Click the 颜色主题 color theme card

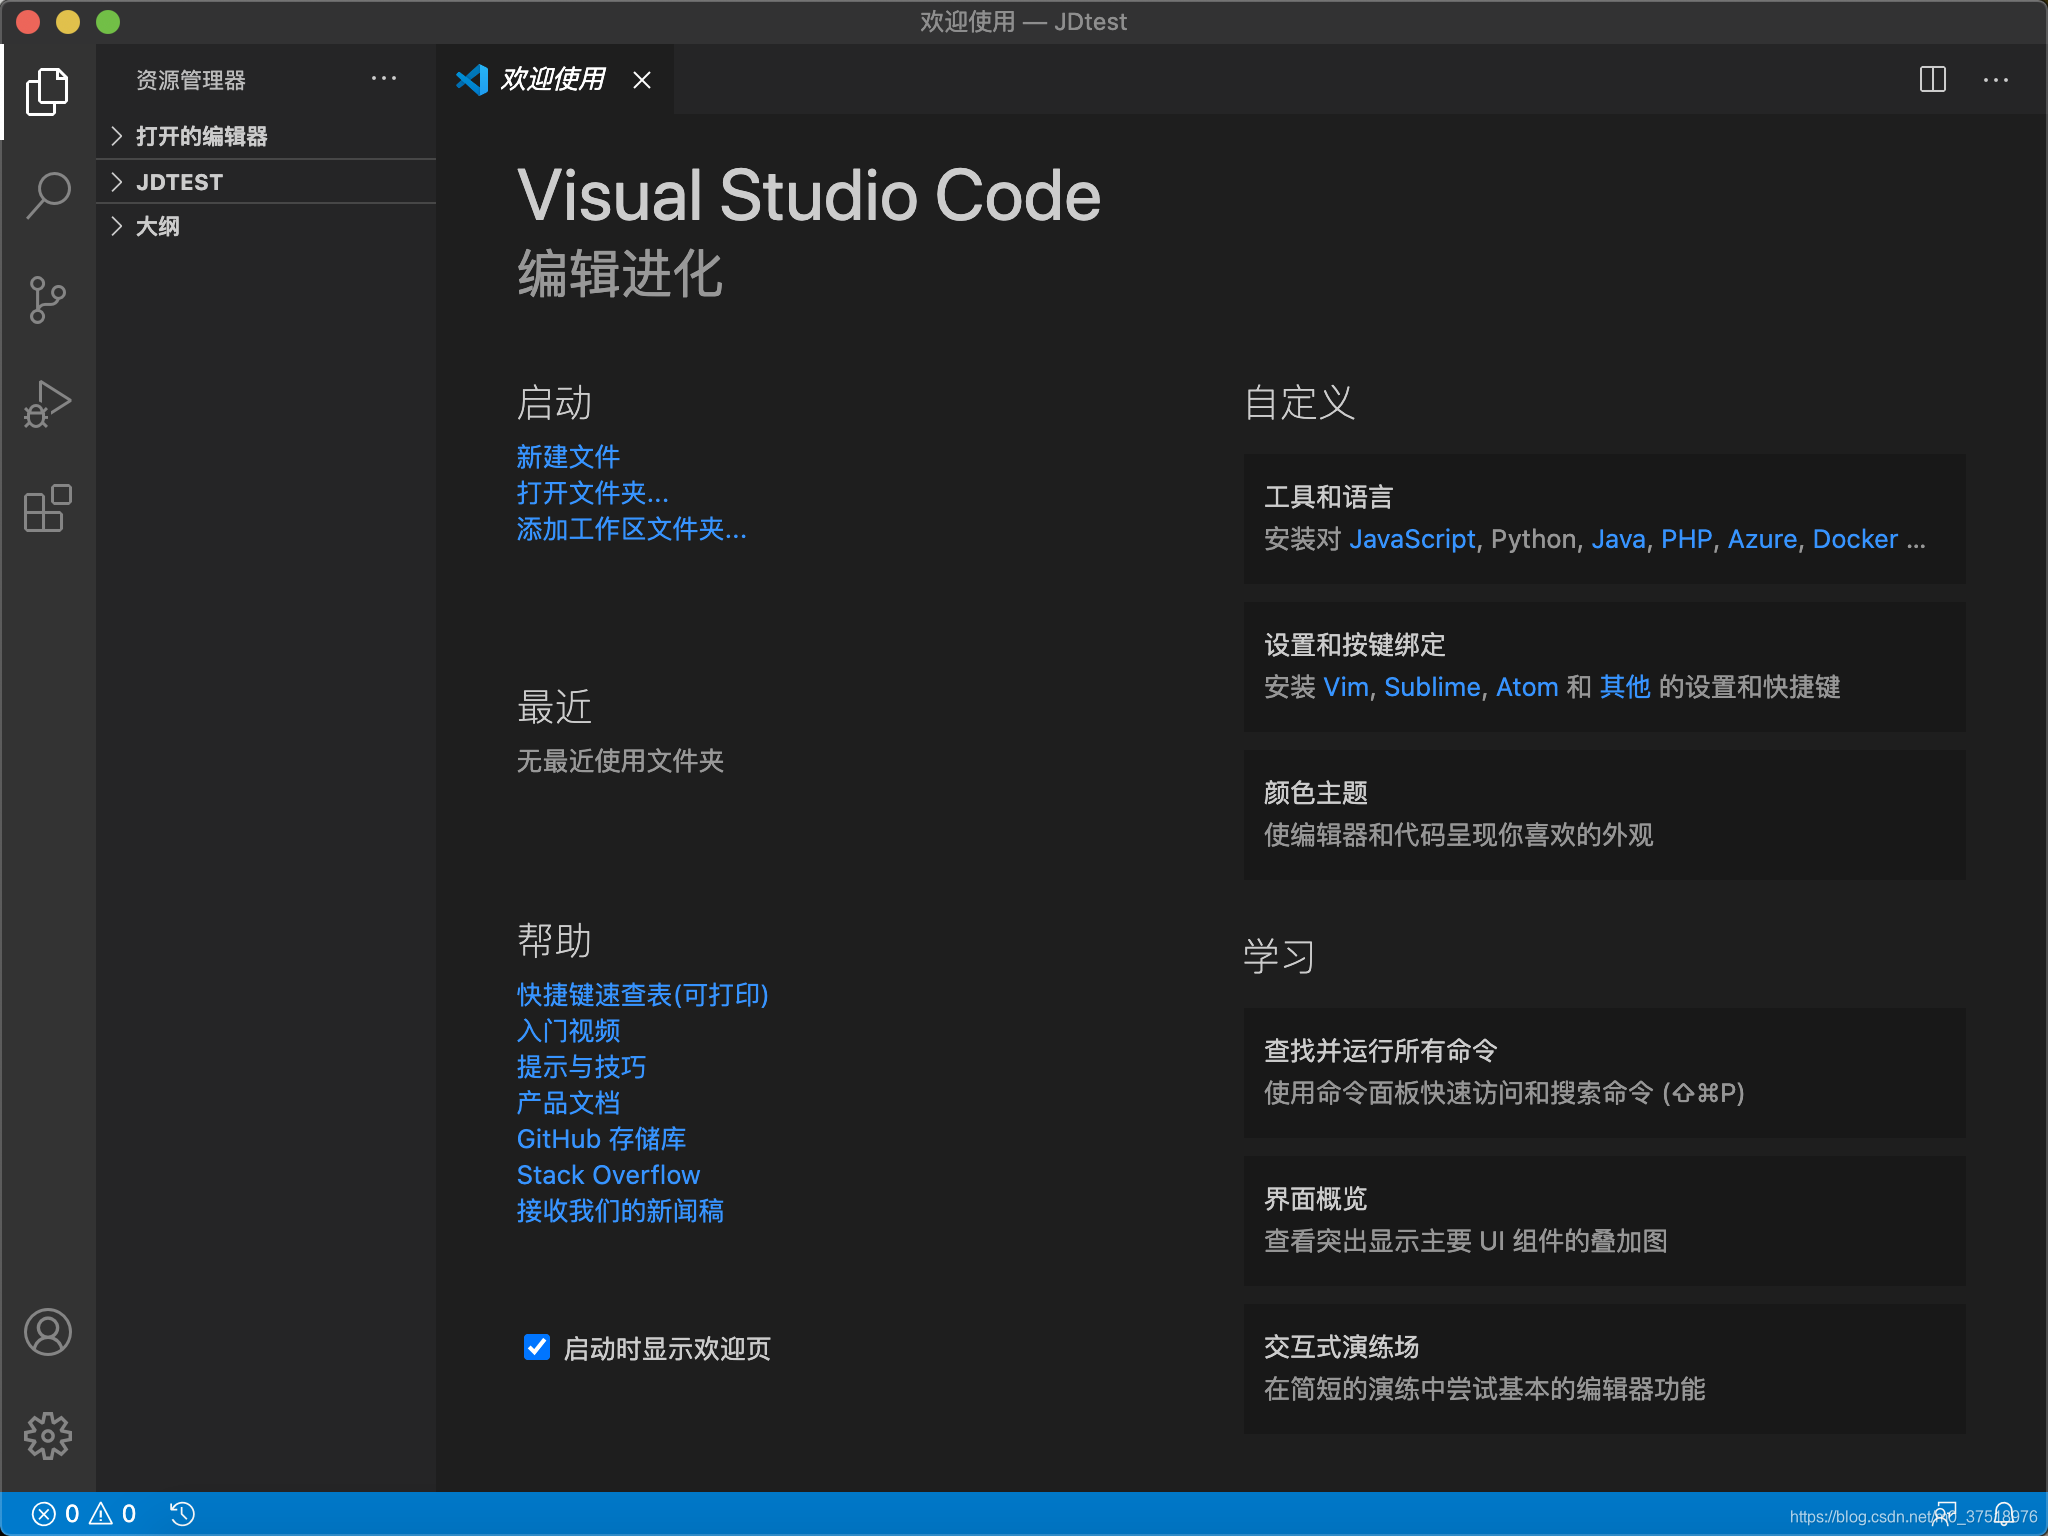[x=1604, y=814]
